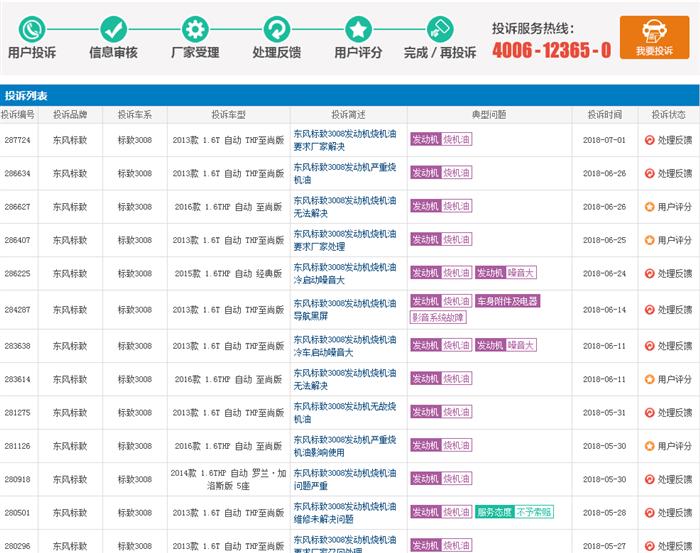Click 发动机 烧机油 tag in row 287724

coord(441,139)
